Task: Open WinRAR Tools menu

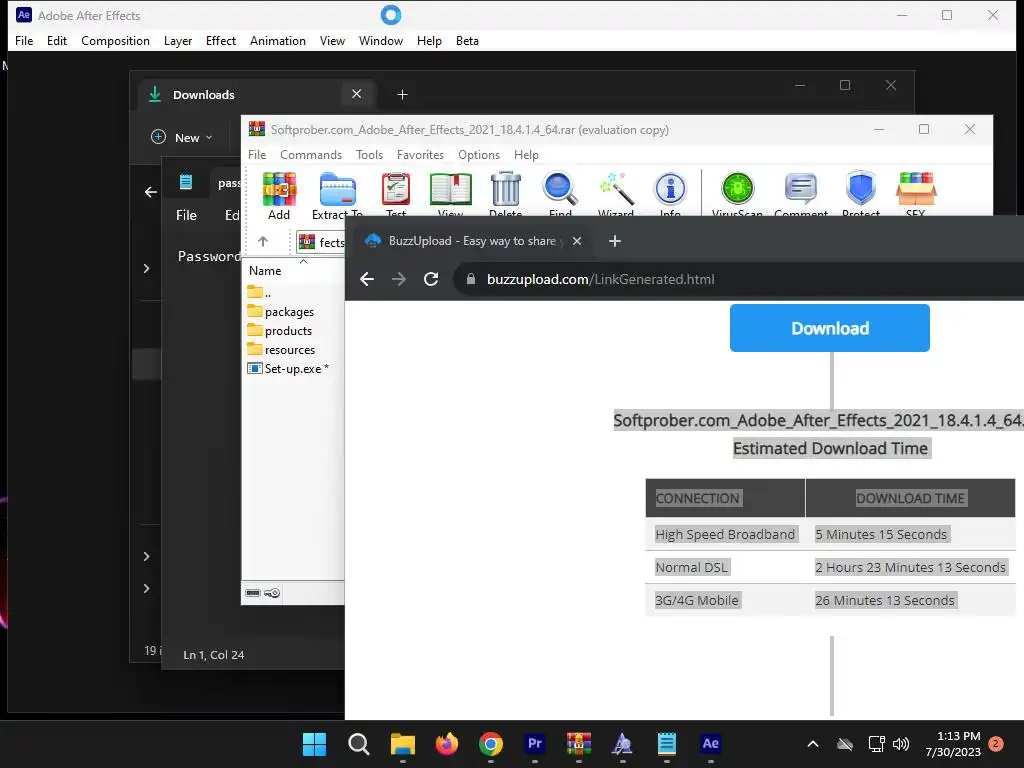Action: tap(369, 155)
